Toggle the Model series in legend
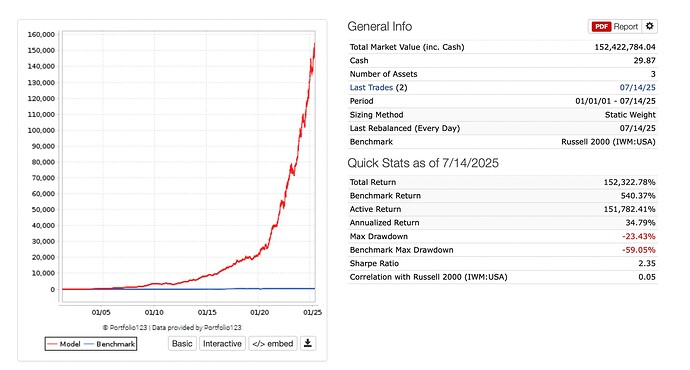Screen dimensions: 690x370 click(x=64, y=344)
